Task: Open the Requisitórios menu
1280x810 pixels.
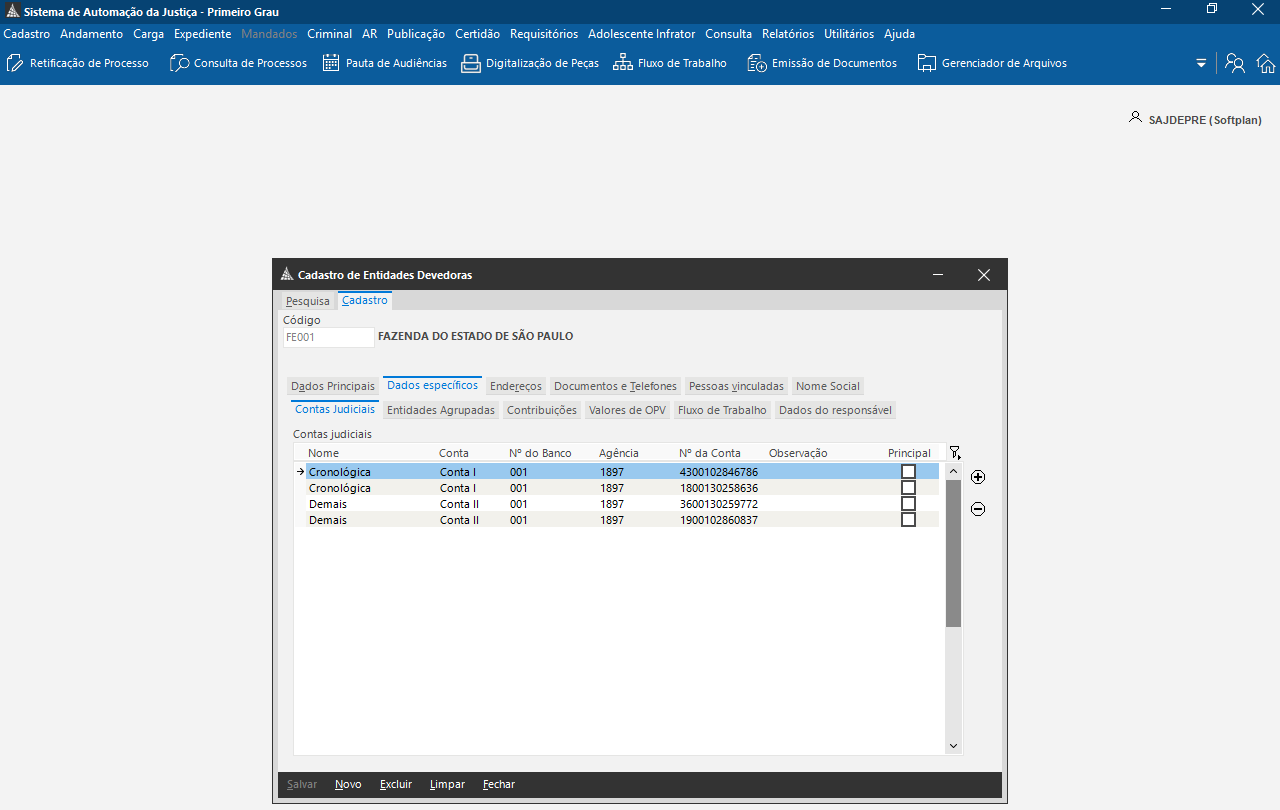Action: (544, 34)
